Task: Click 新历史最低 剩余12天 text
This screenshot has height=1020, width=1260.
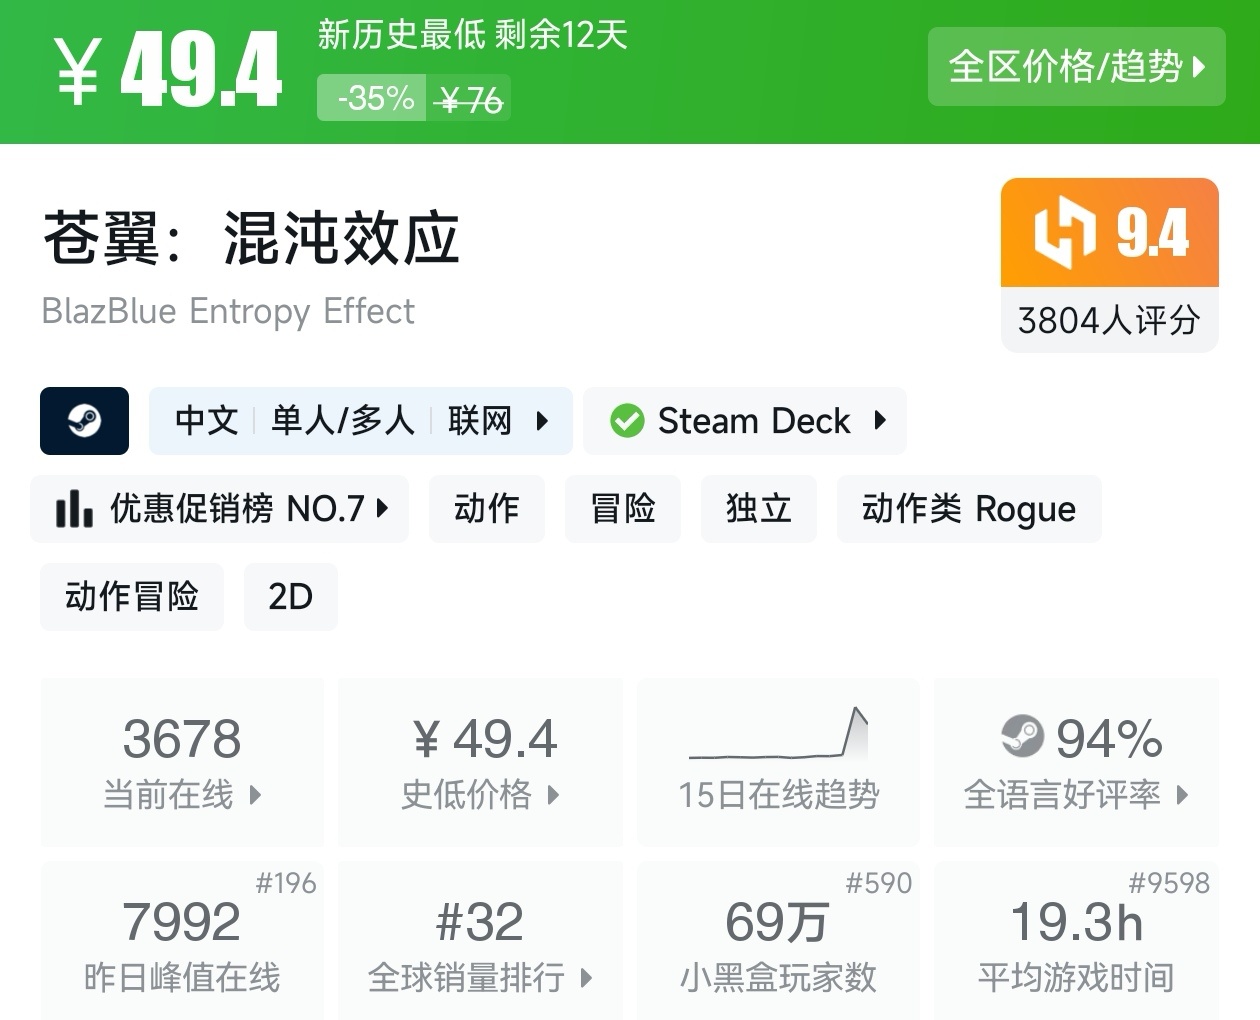Action: (472, 36)
